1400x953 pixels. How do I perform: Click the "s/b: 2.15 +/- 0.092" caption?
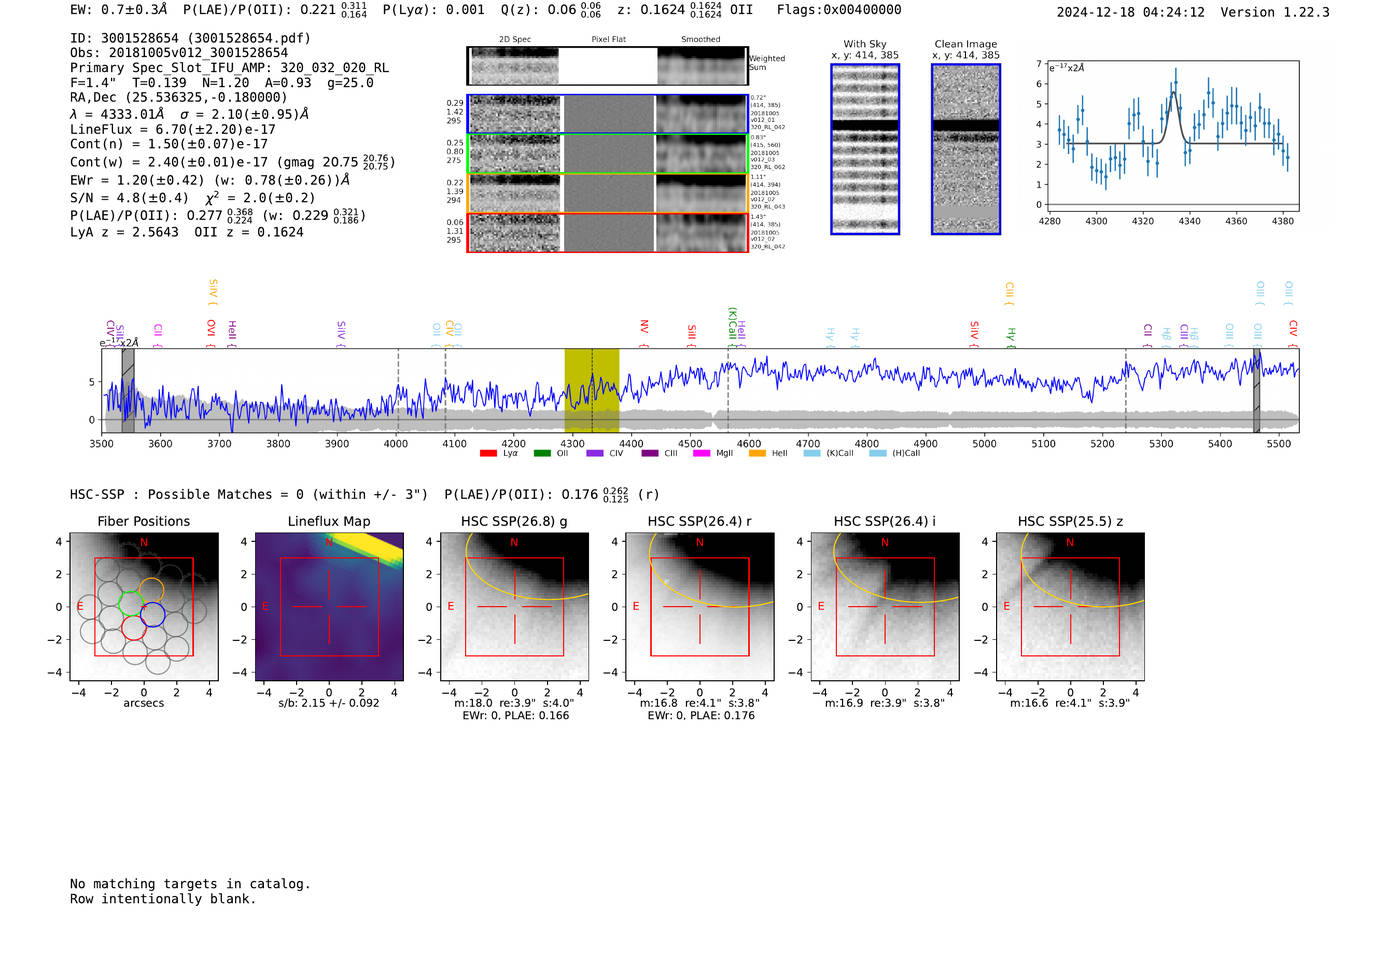pyautogui.click(x=329, y=703)
